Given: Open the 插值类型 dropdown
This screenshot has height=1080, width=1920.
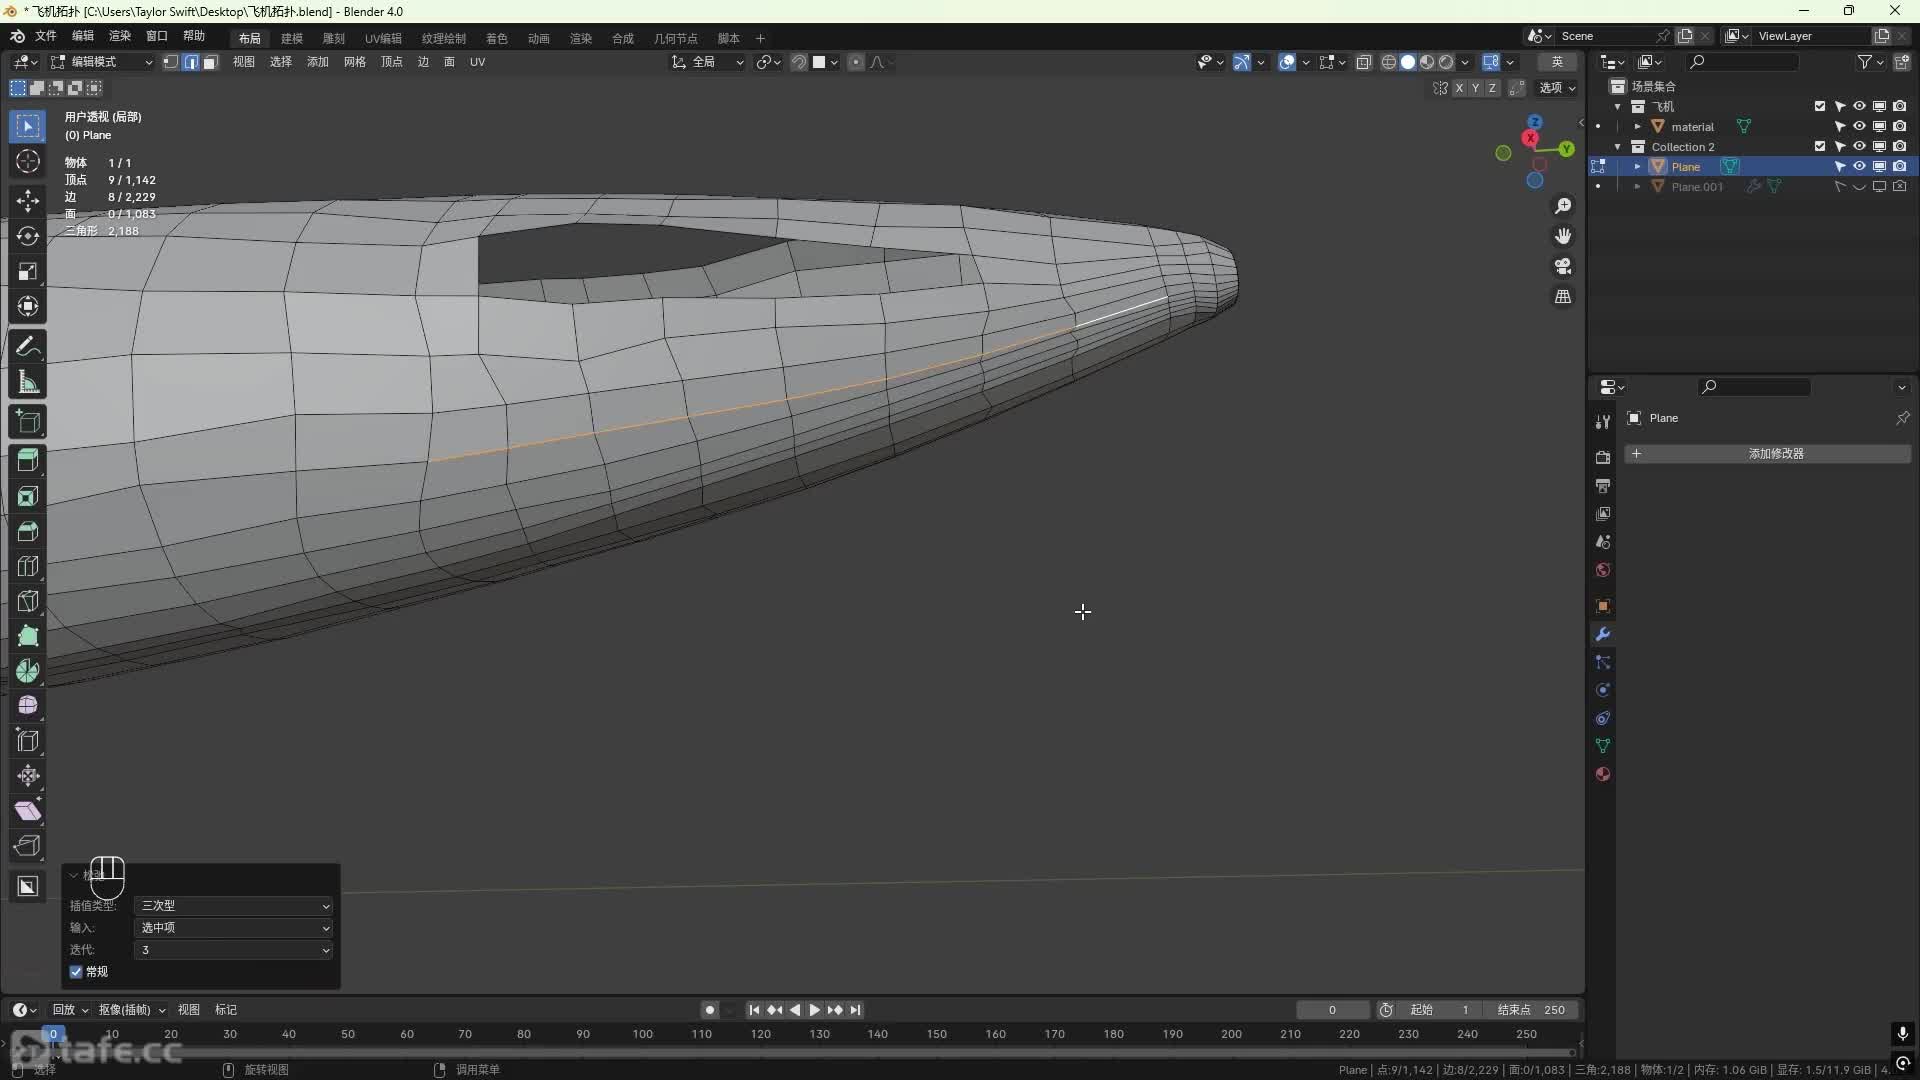Looking at the screenshot, I should pos(233,906).
